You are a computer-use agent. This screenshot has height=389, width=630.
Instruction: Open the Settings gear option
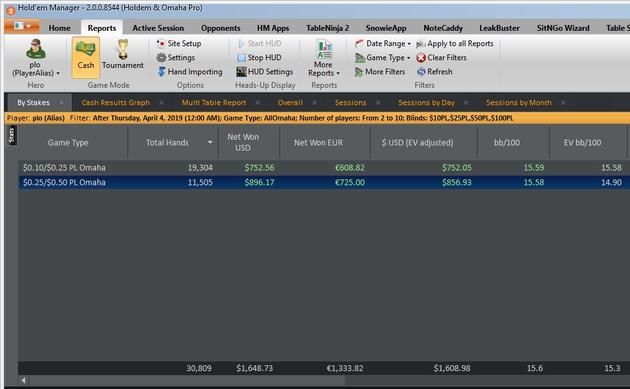(176, 57)
